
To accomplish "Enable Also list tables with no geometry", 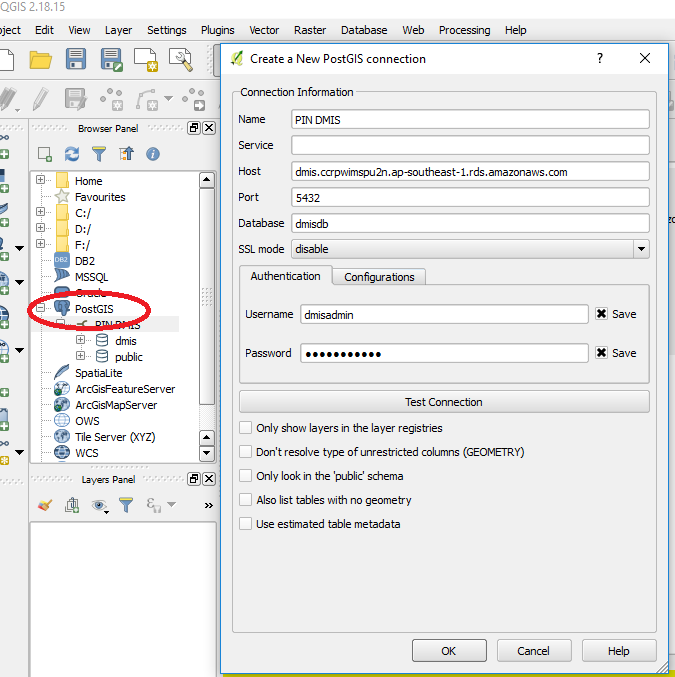I will 245,500.
